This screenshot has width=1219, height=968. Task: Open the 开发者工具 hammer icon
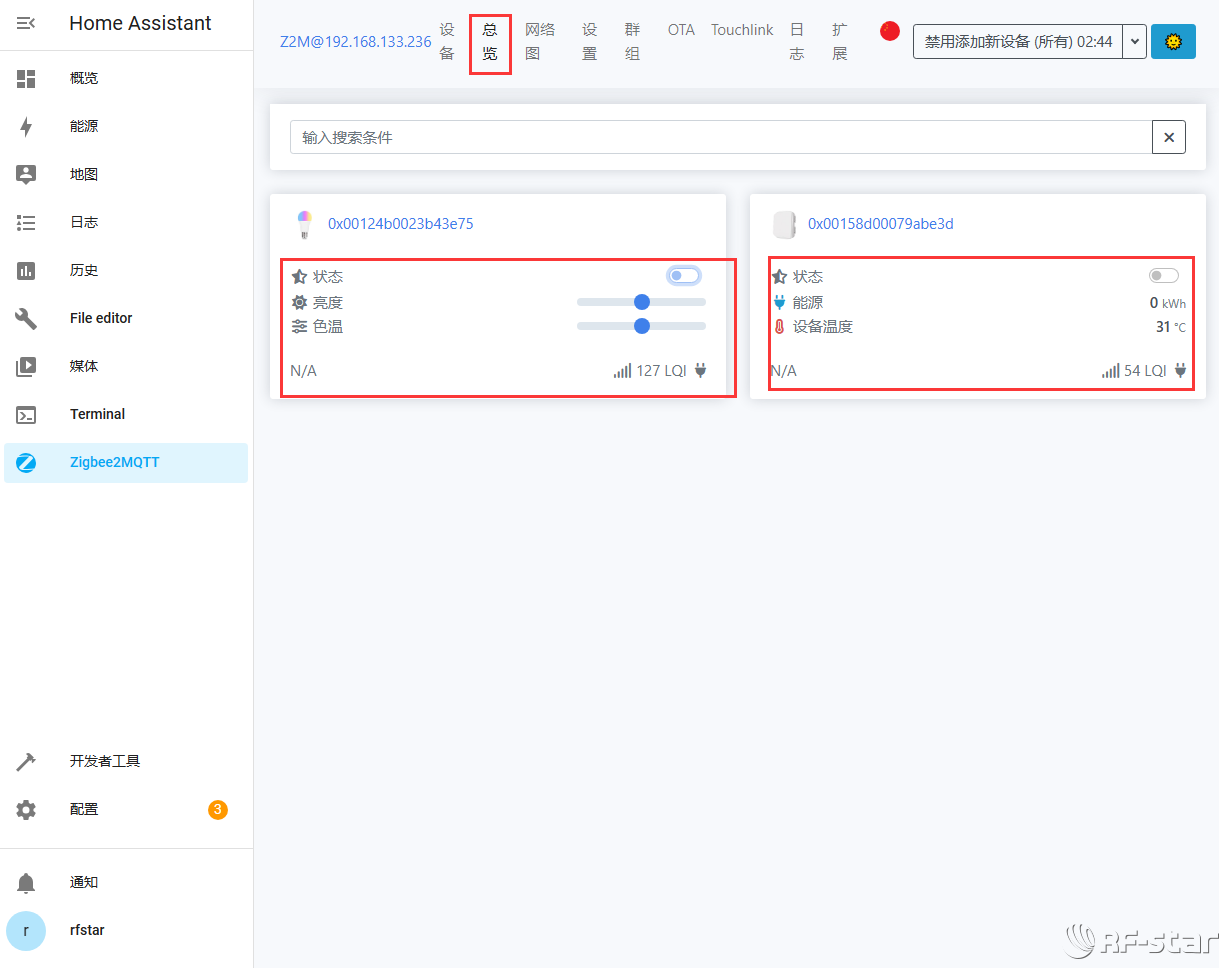[26, 762]
